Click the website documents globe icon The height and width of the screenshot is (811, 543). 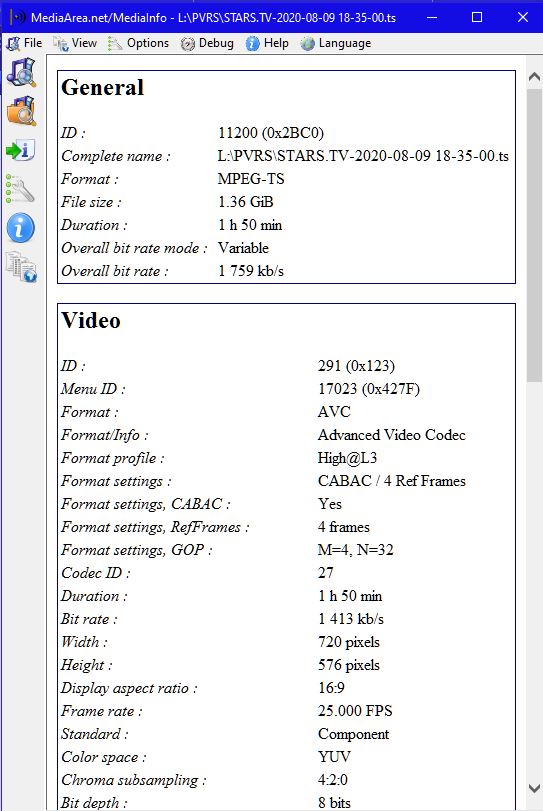coord(21,267)
